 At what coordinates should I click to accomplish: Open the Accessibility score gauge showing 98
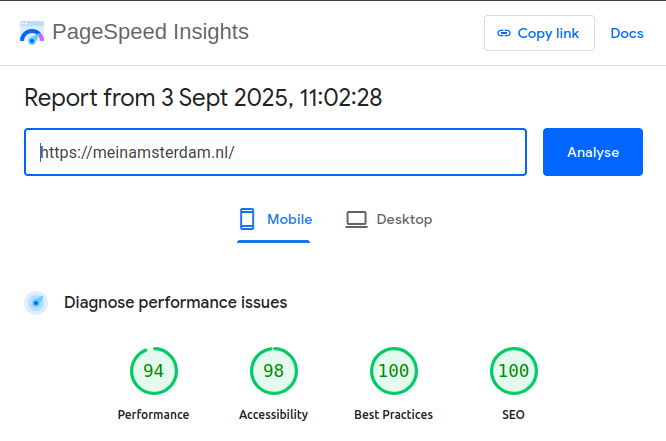pos(273,371)
